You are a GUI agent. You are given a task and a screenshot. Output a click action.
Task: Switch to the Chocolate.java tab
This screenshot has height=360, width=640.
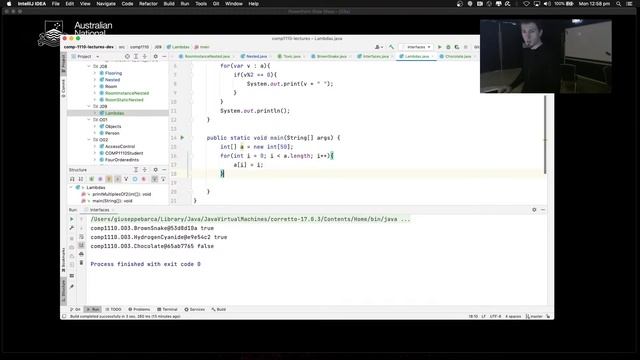458,56
